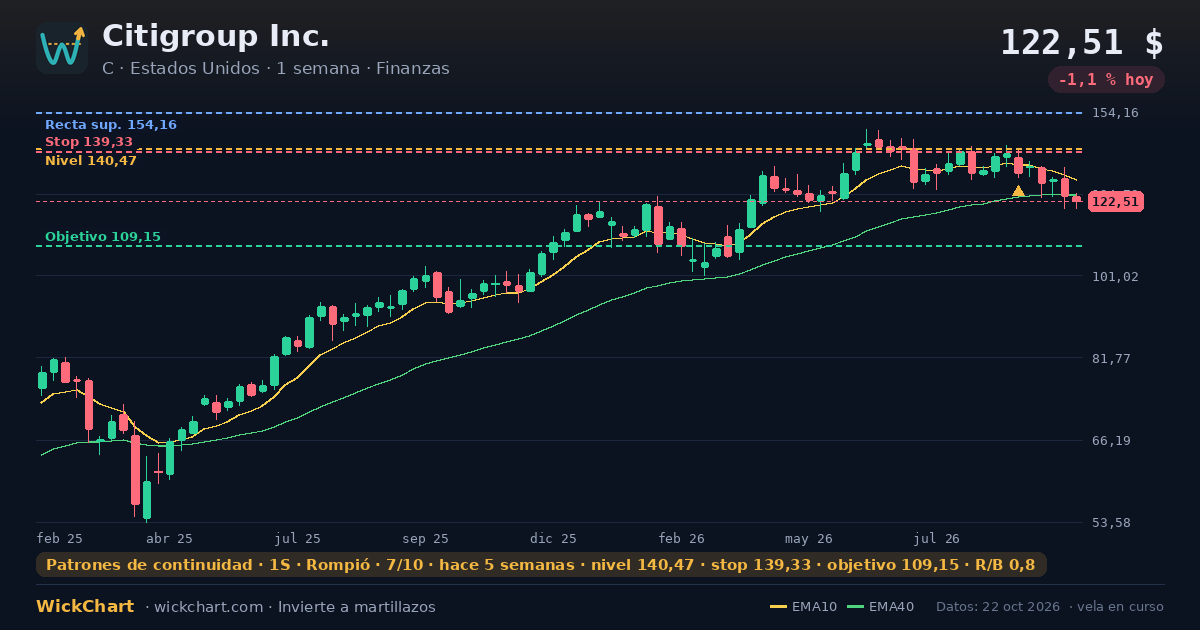Image resolution: width=1200 pixels, height=630 pixels.
Task: Click the Patrones de continuidad summary banner
Action: [x=541, y=565]
